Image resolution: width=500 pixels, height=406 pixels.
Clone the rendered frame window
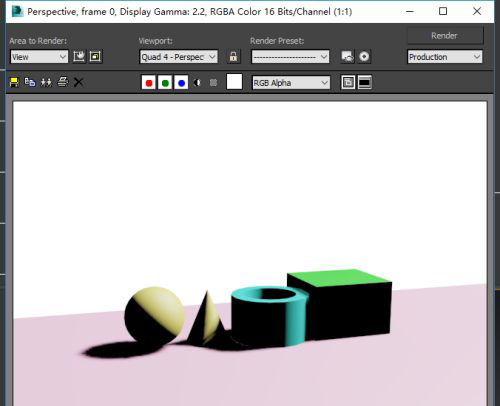[x=46, y=82]
